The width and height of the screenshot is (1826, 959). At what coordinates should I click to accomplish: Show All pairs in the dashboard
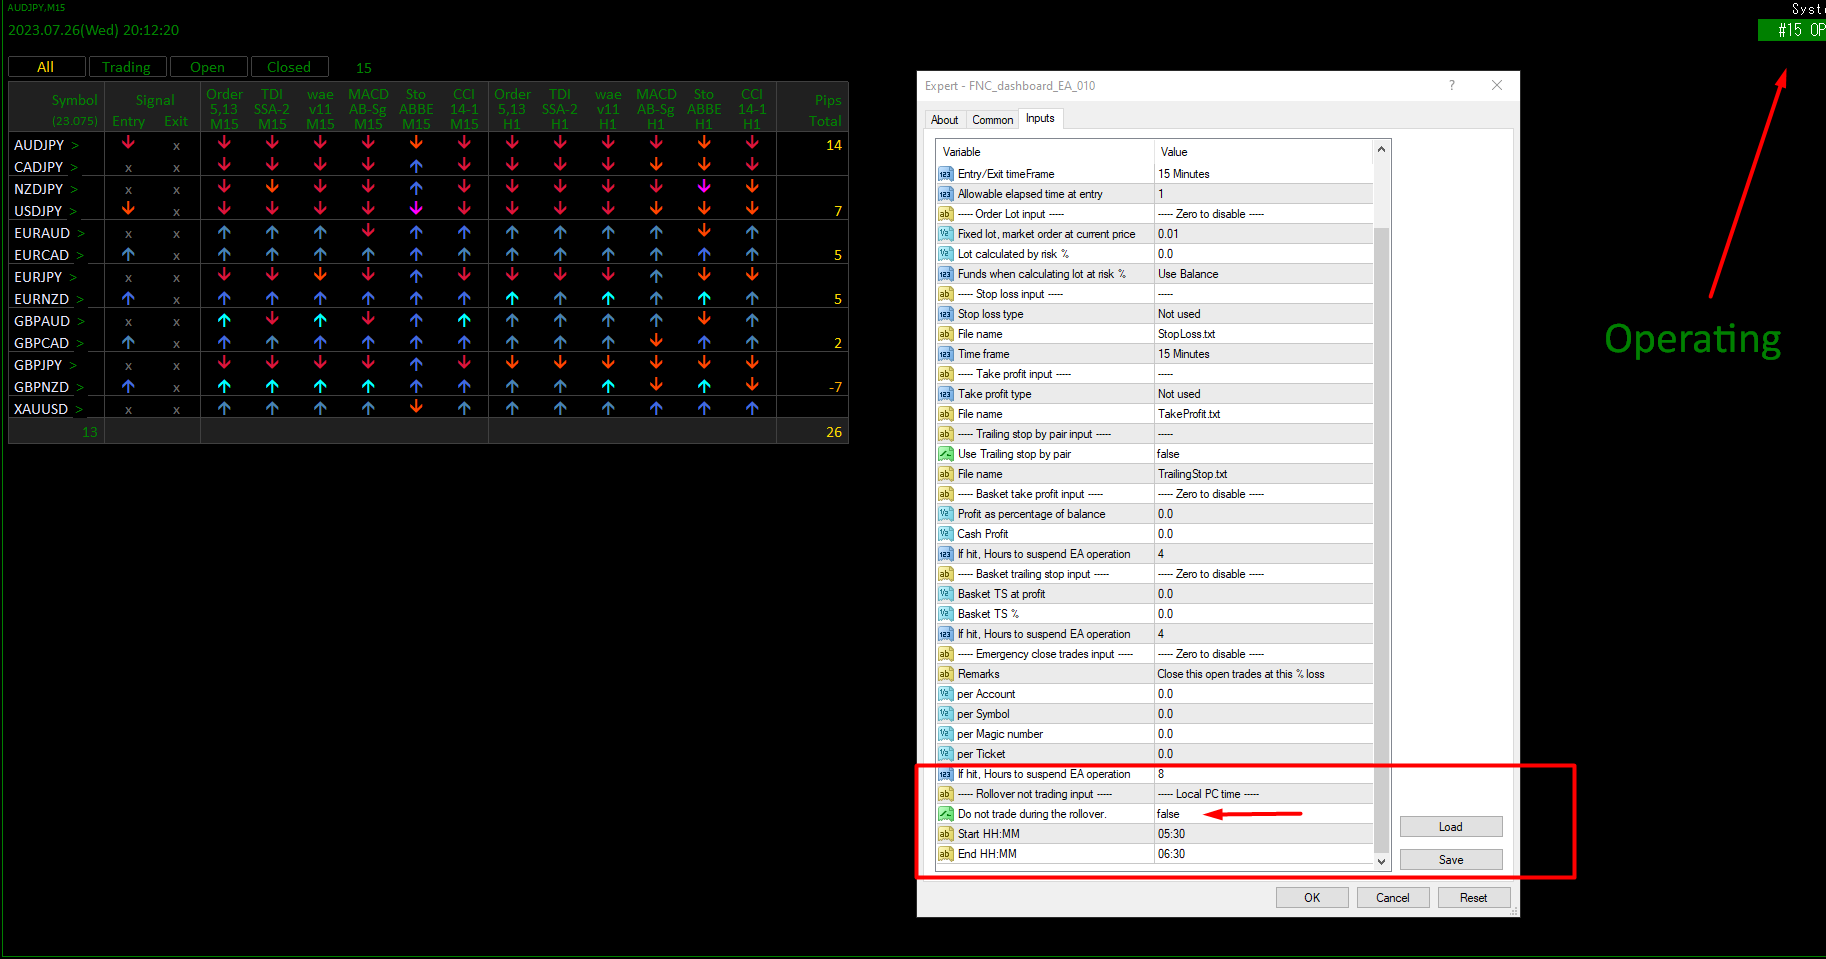46,67
